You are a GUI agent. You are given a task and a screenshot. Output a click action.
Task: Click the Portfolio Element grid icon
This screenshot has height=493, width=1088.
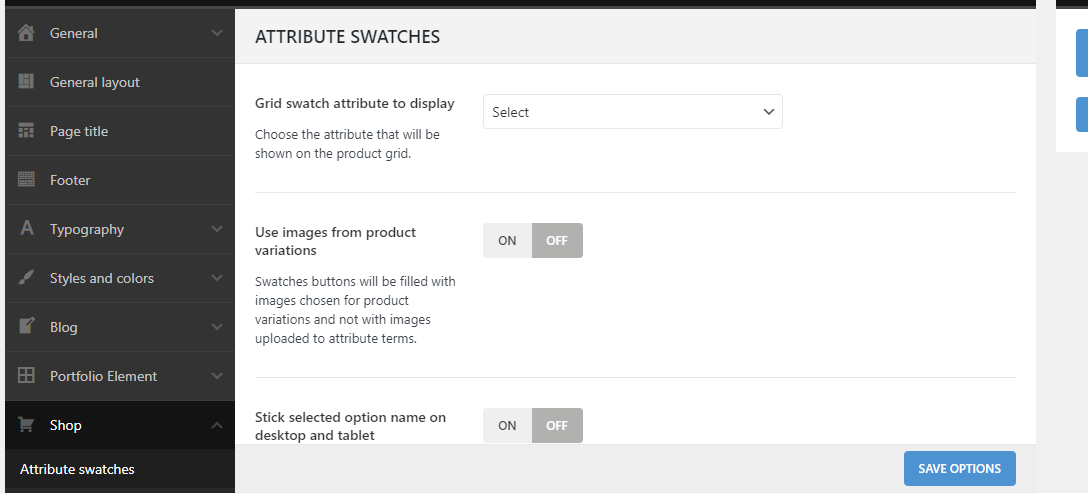pyautogui.click(x=27, y=376)
